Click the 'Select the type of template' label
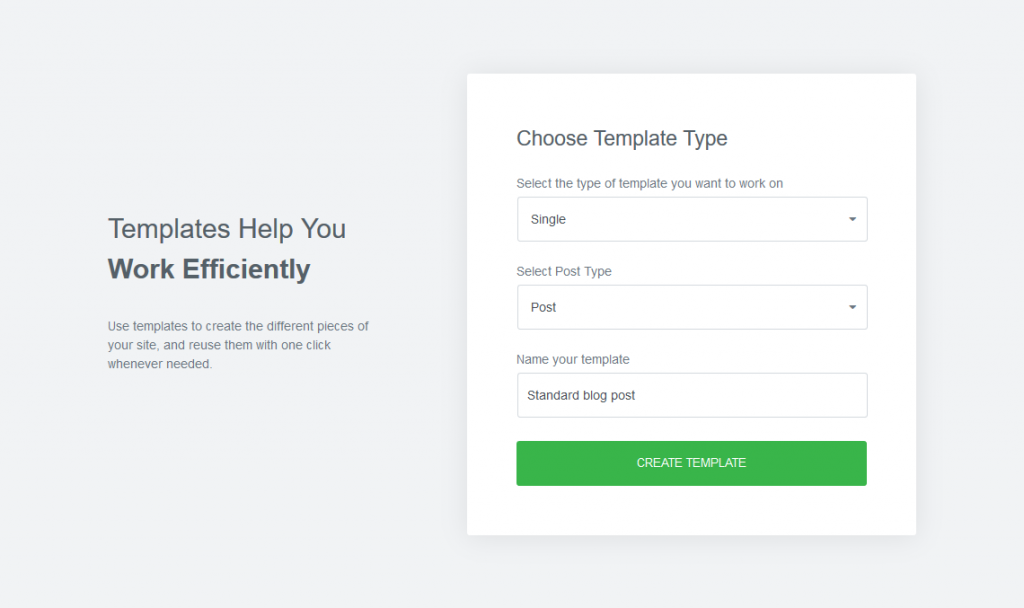This screenshot has height=608, width=1024. [x=649, y=183]
